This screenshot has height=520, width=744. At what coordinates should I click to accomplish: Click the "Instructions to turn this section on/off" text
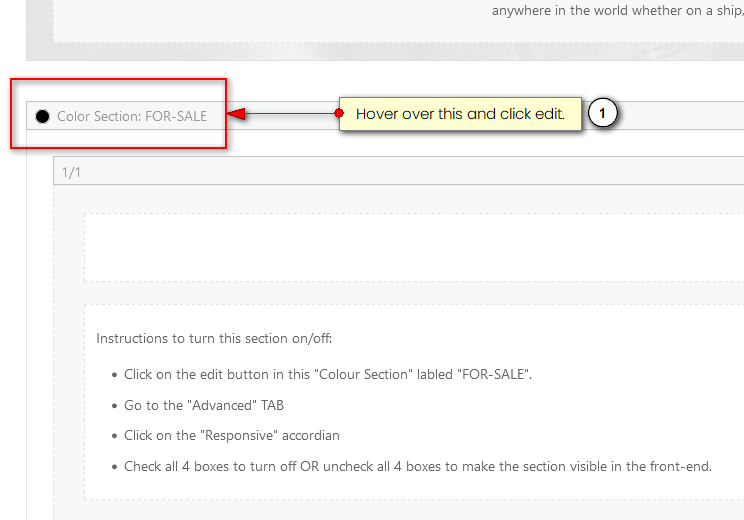207,338
